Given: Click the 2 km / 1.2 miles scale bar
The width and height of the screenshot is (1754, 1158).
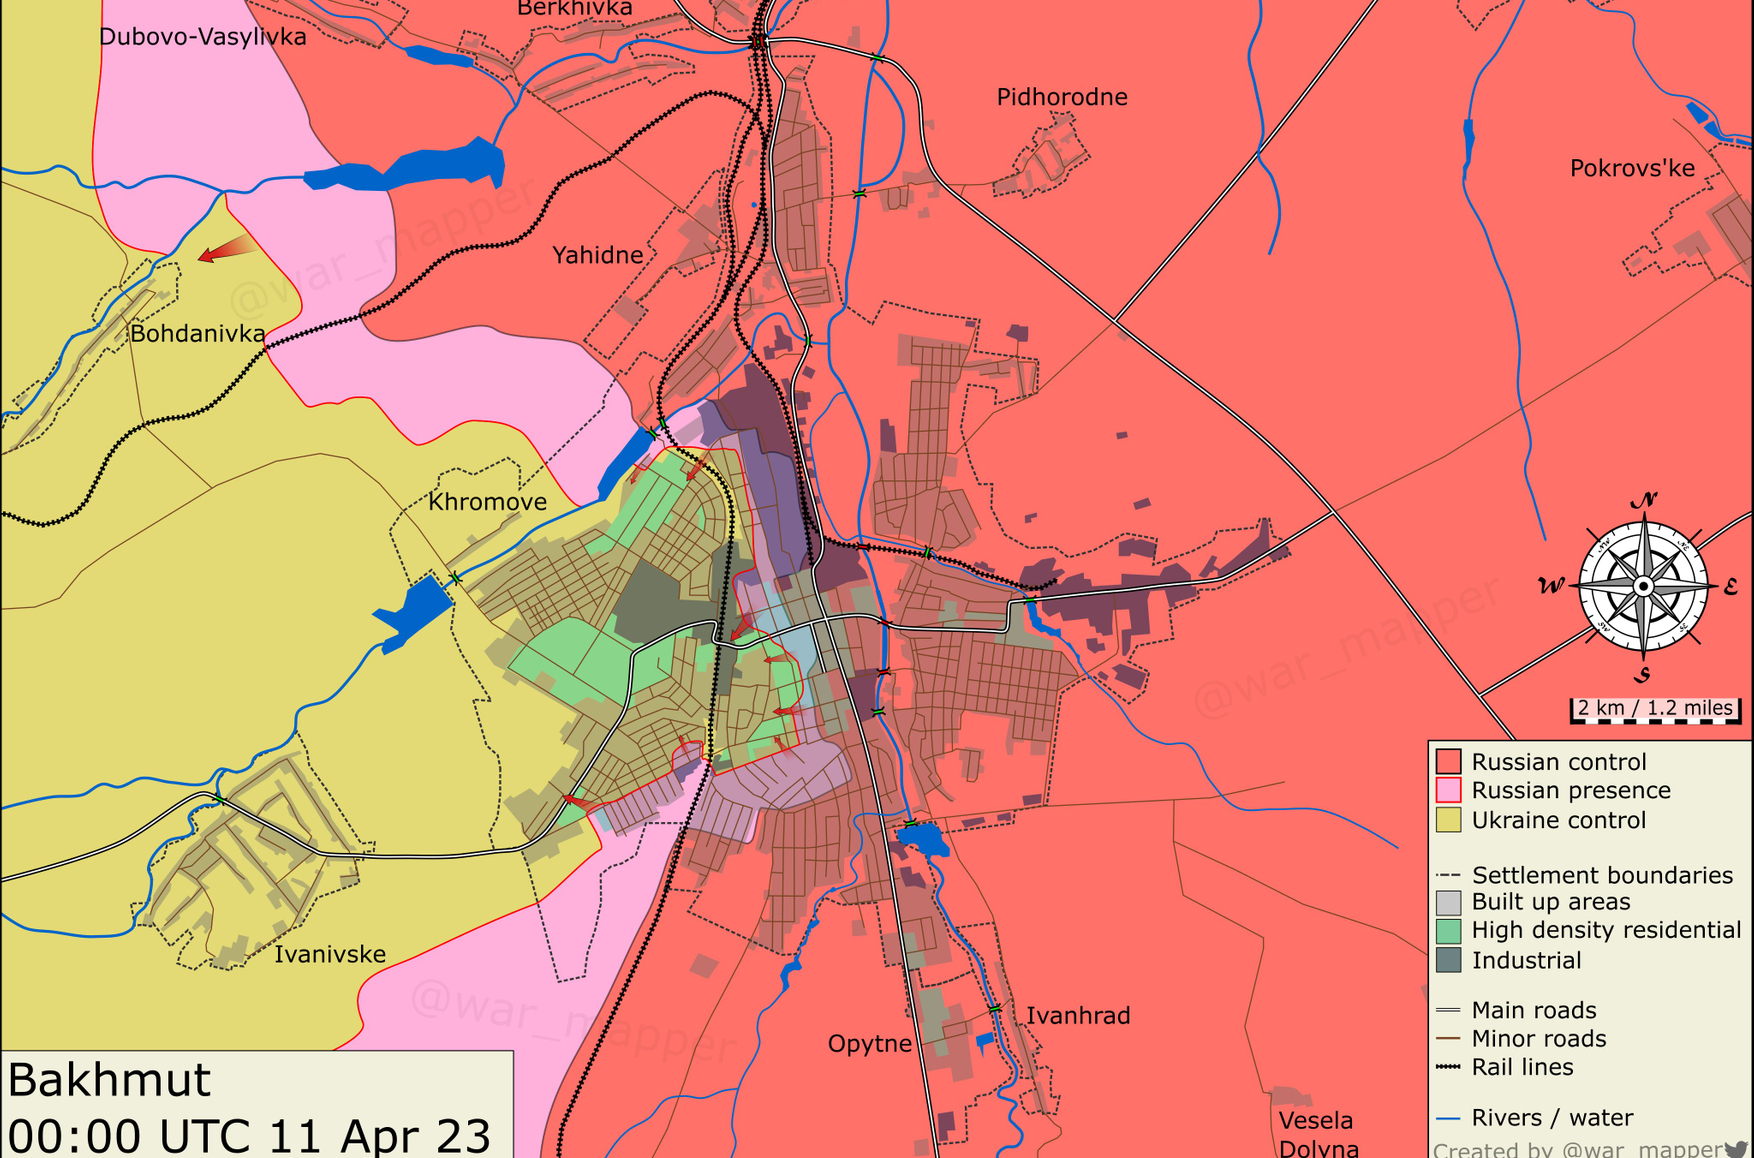Looking at the screenshot, I should [1655, 710].
